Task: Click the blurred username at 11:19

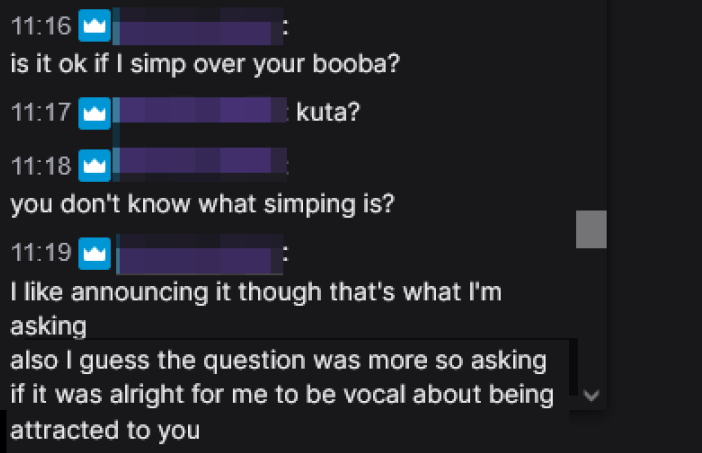Action: (x=195, y=254)
